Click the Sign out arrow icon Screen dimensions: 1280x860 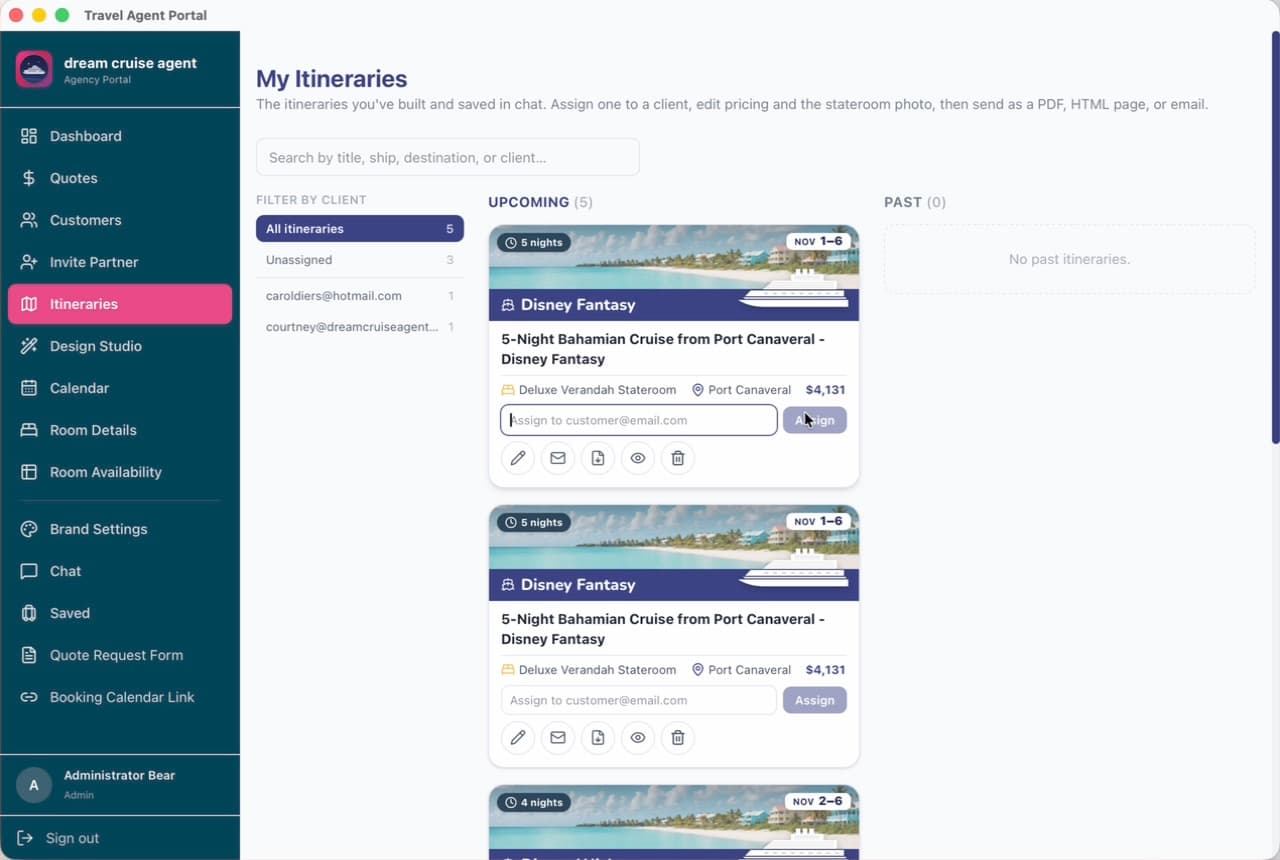click(25, 838)
